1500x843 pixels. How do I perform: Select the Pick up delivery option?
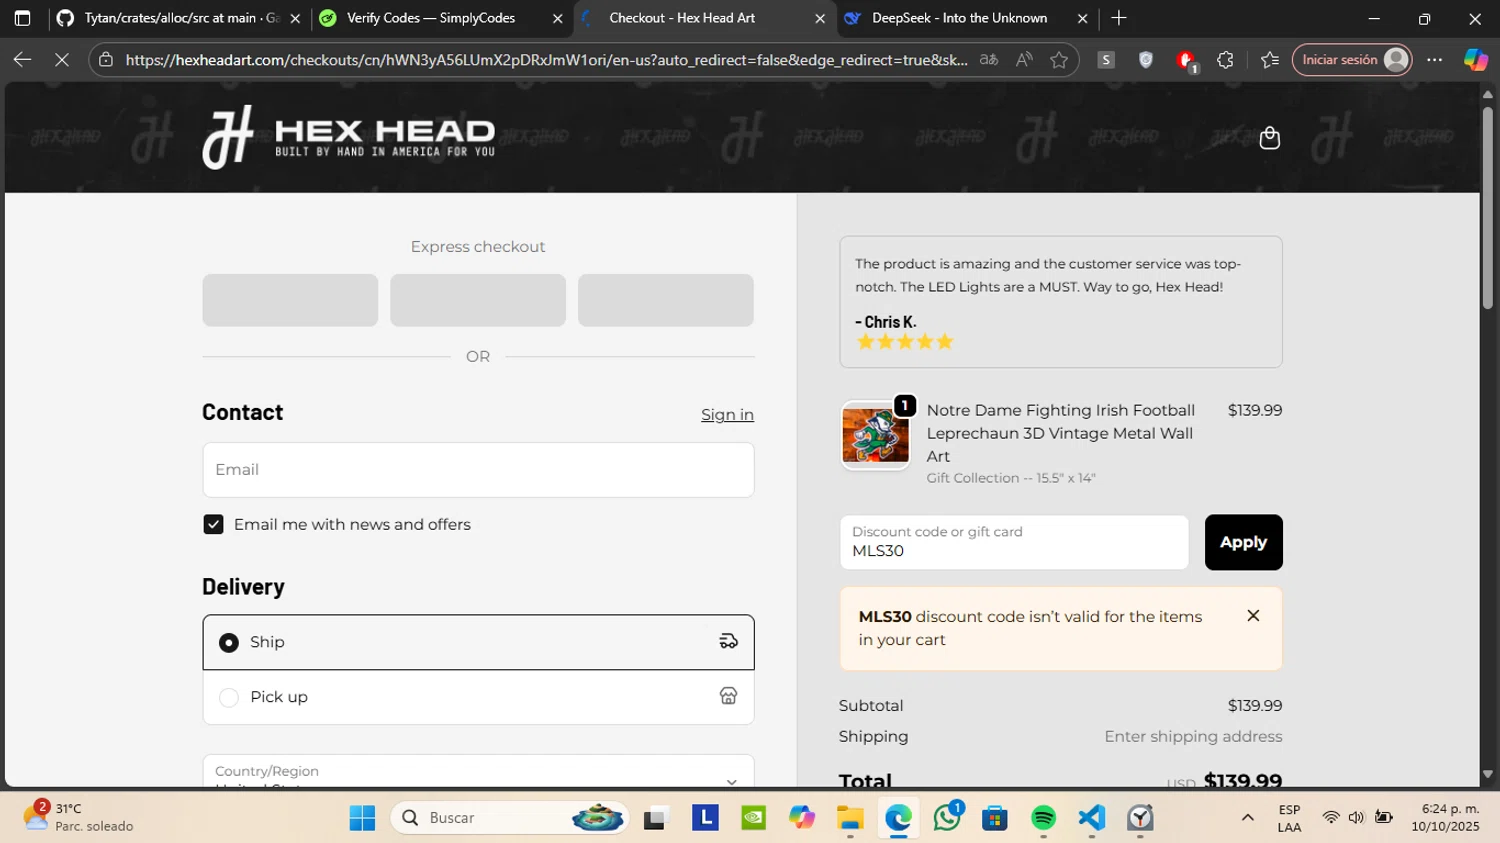[478, 697]
